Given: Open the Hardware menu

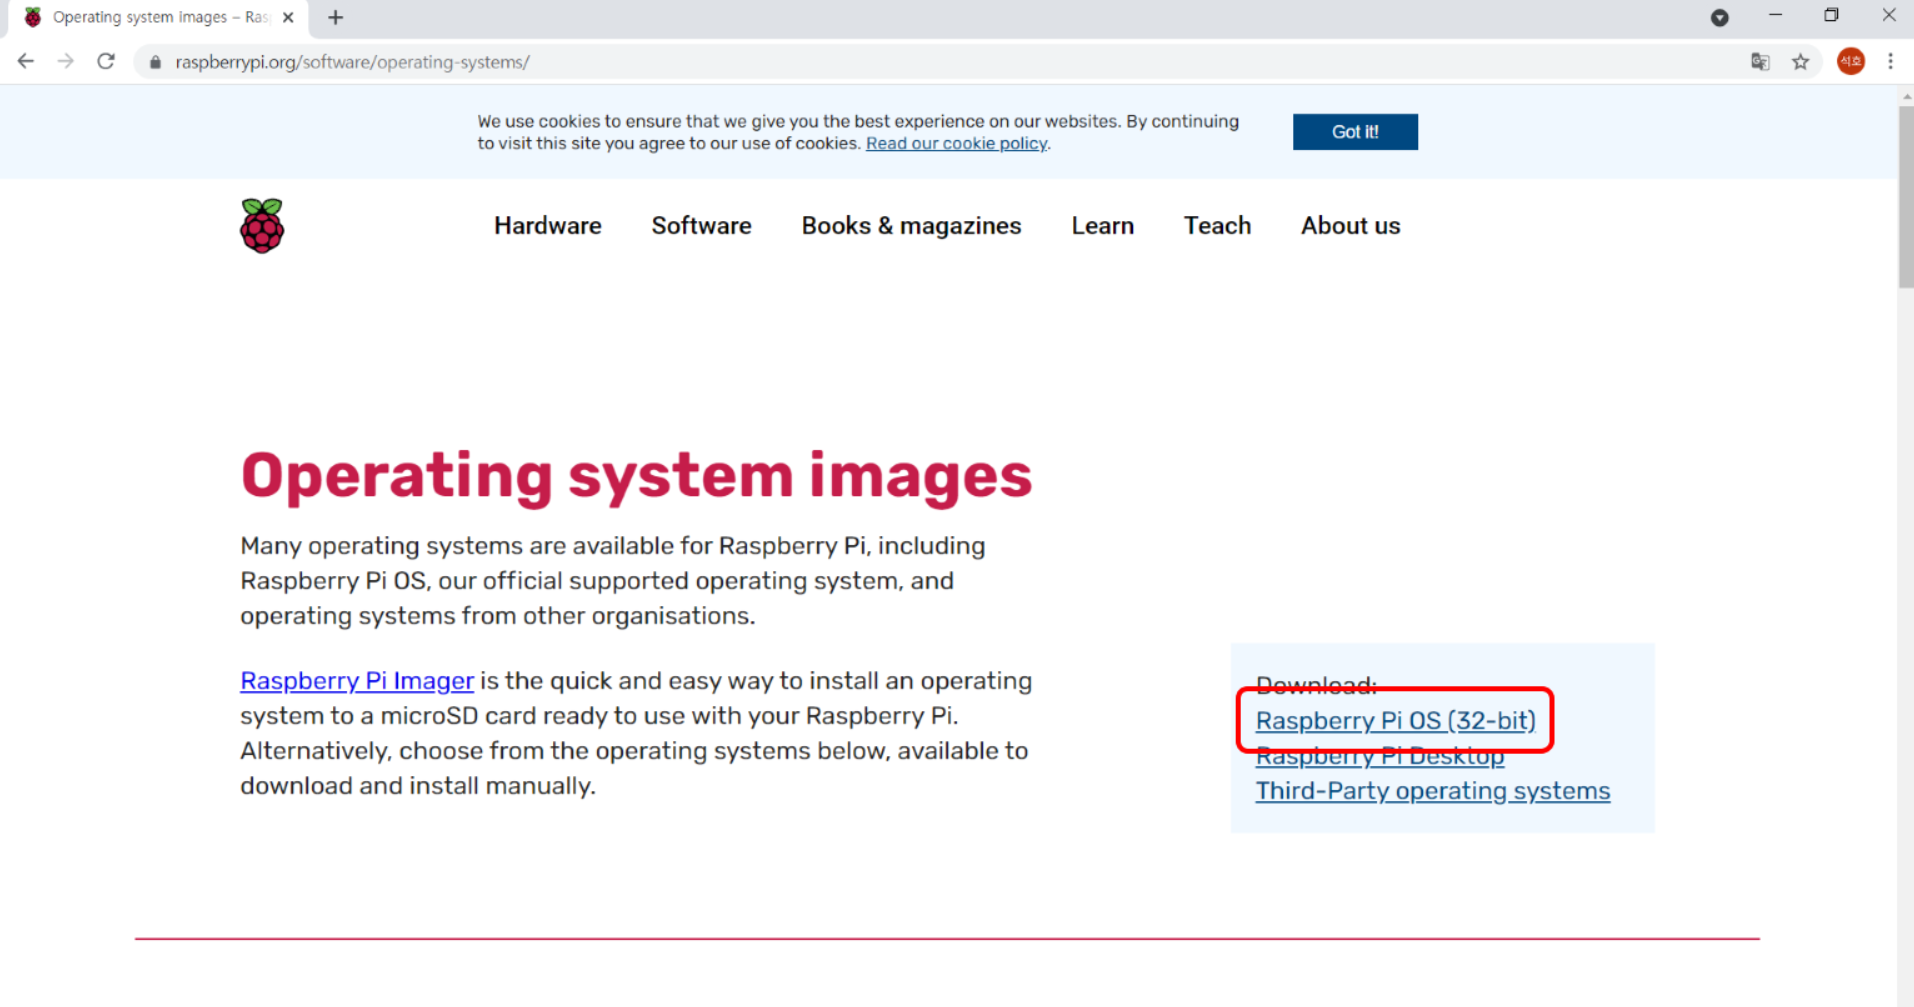Looking at the screenshot, I should click(x=548, y=226).
